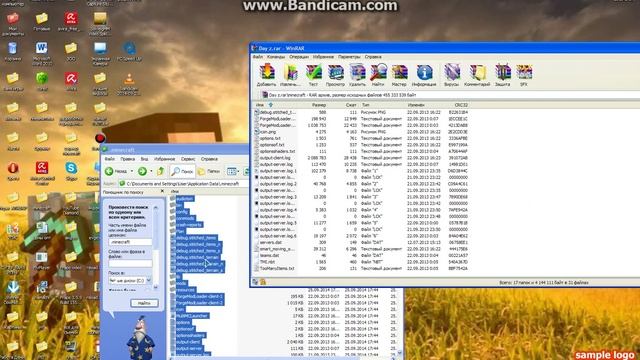The image size is (640, 360).
Task: Select the resources folder in Explorer list
Action: coord(185,290)
